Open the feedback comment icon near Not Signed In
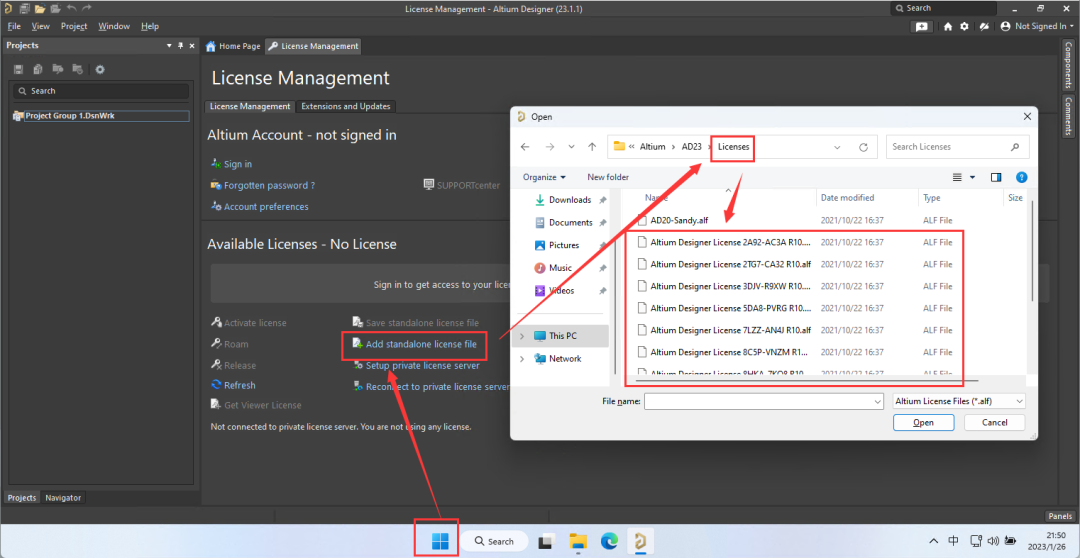Viewport: 1080px width, 558px height. pyautogui.click(x=921, y=27)
